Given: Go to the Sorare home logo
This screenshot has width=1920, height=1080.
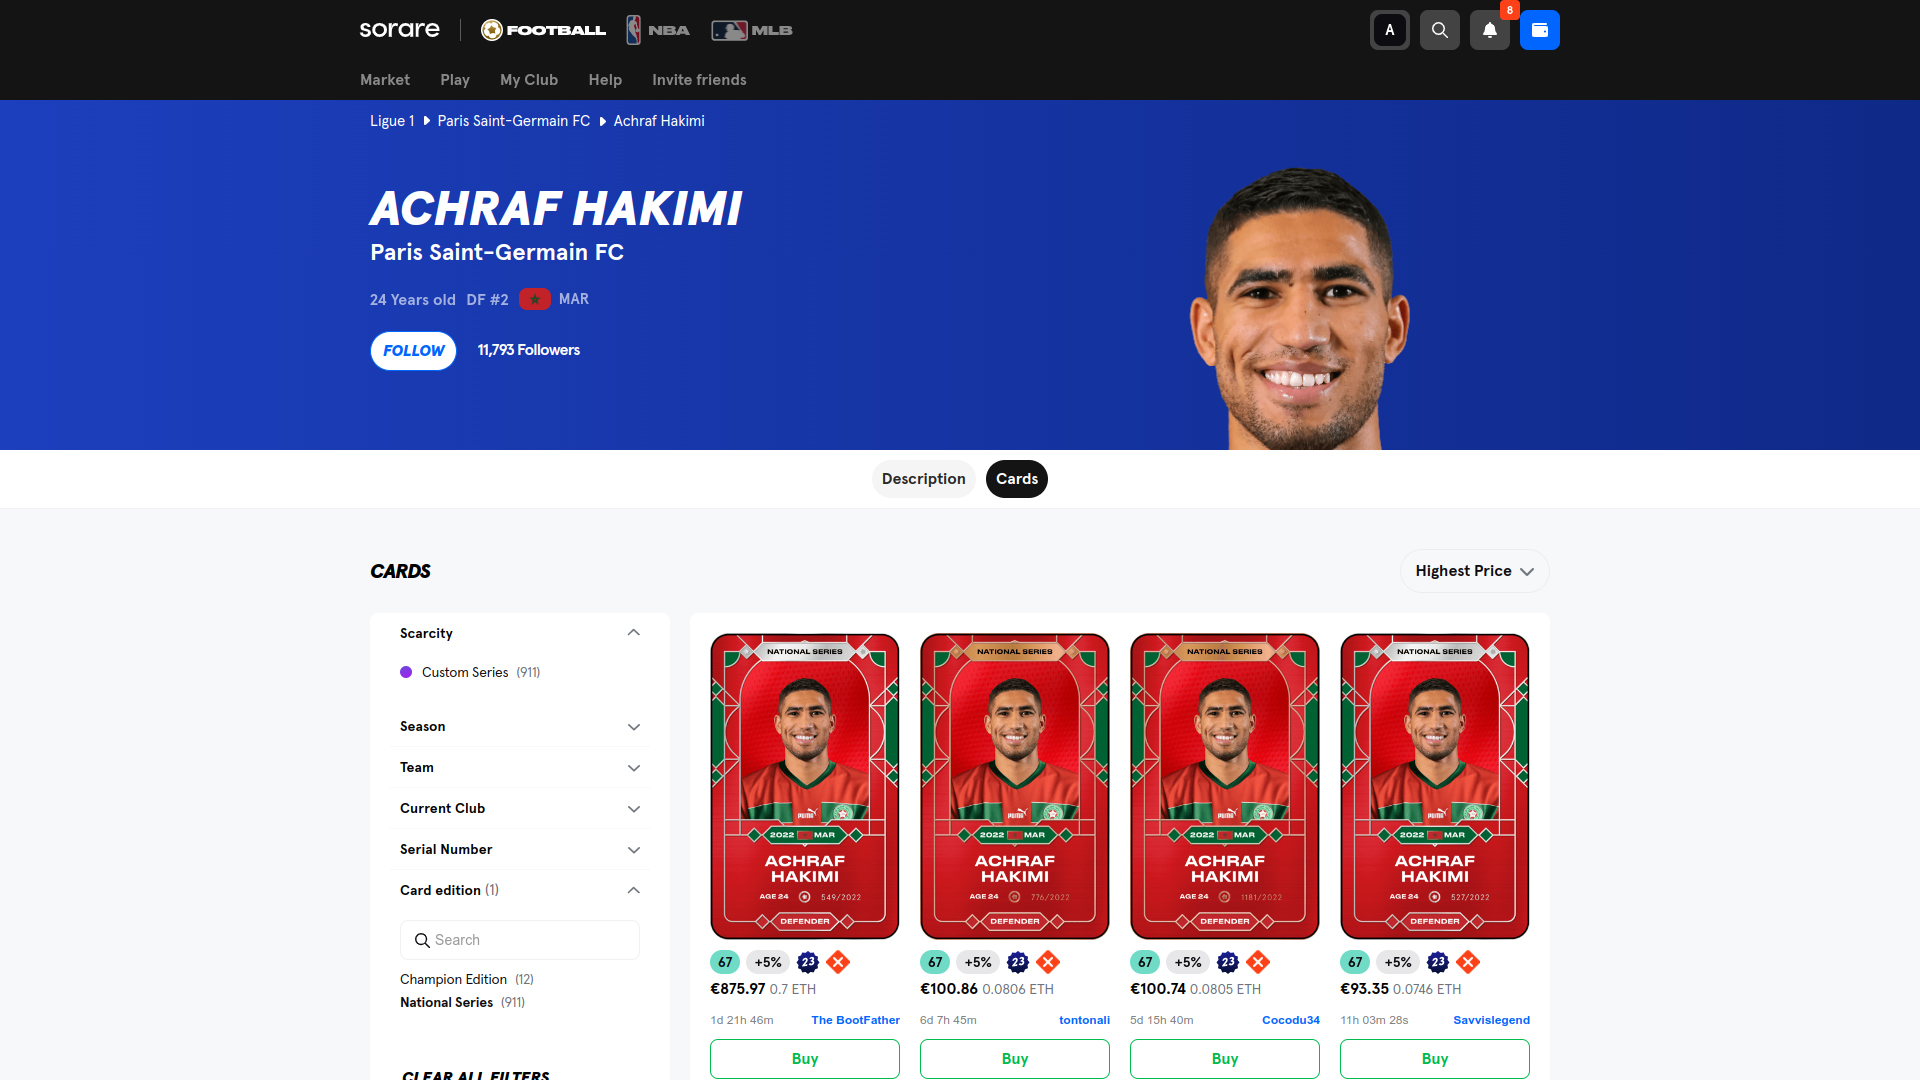Looking at the screenshot, I should click(x=400, y=30).
